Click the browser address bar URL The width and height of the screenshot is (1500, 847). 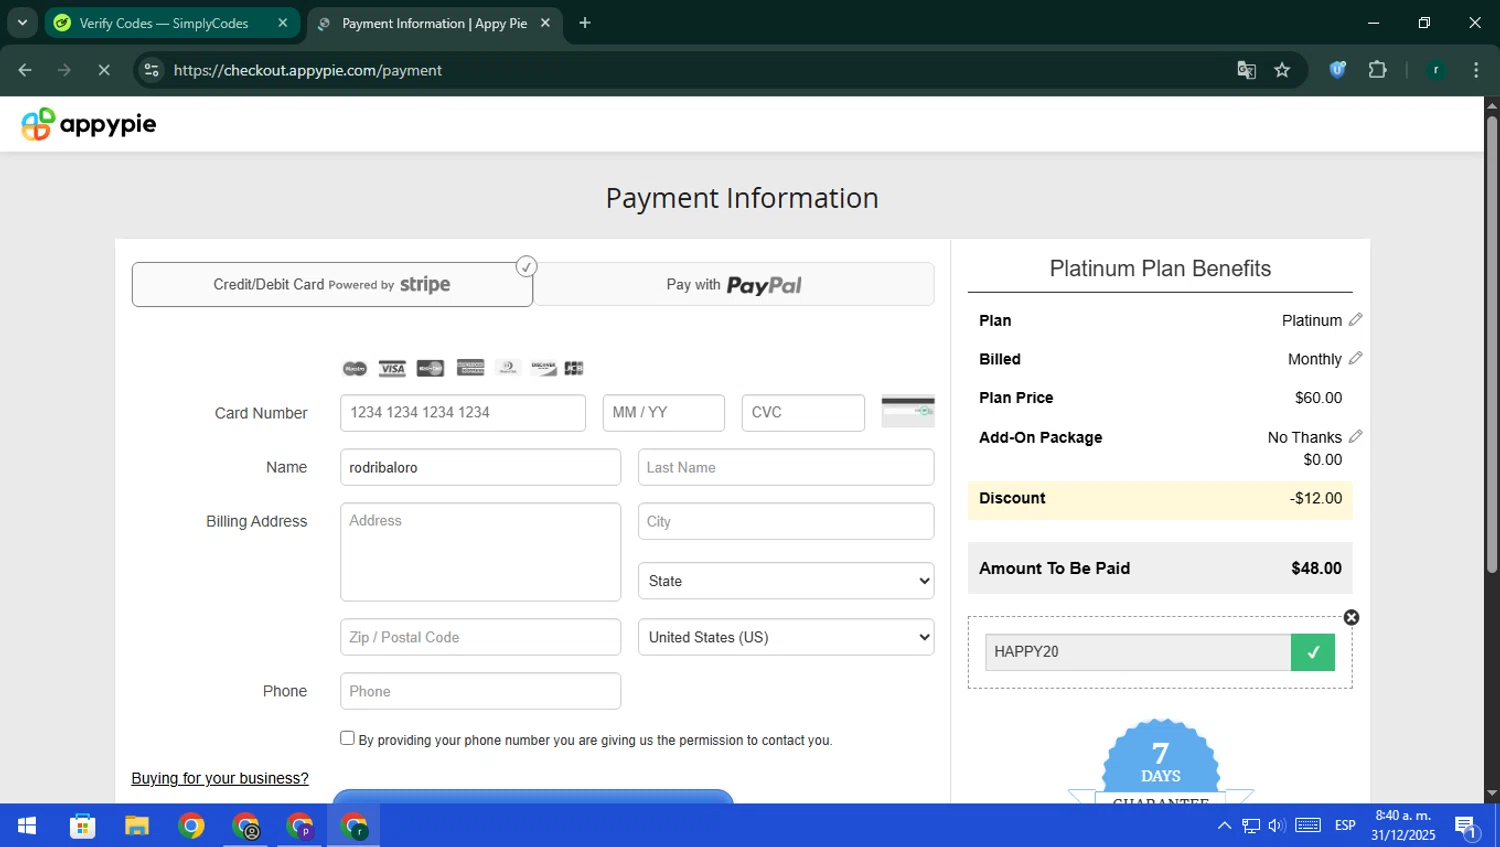[x=308, y=70]
